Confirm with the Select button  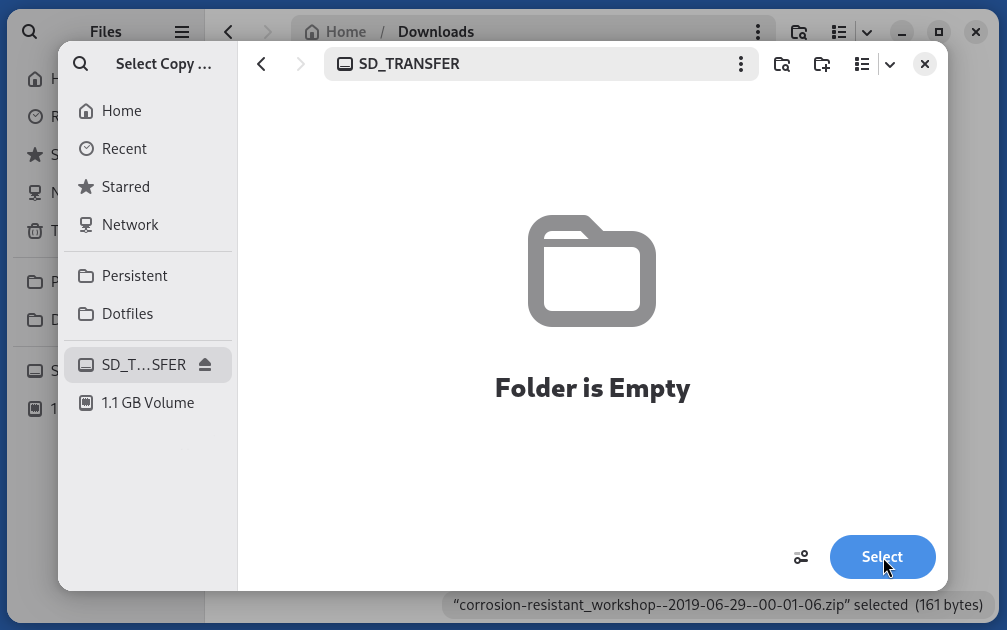pyautogui.click(x=882, y=557)
